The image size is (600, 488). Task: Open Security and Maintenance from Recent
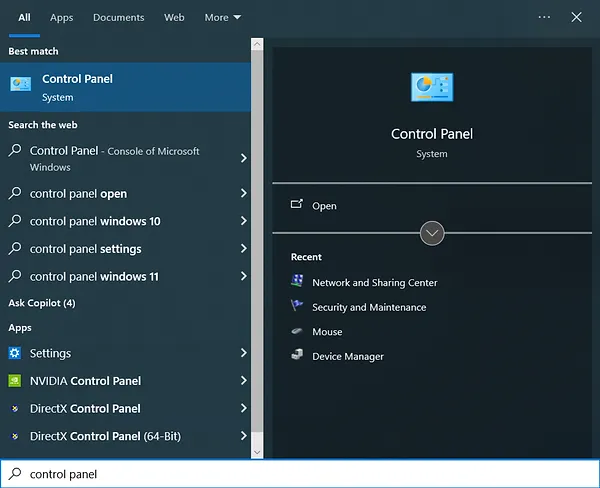(x=369, y=307)
